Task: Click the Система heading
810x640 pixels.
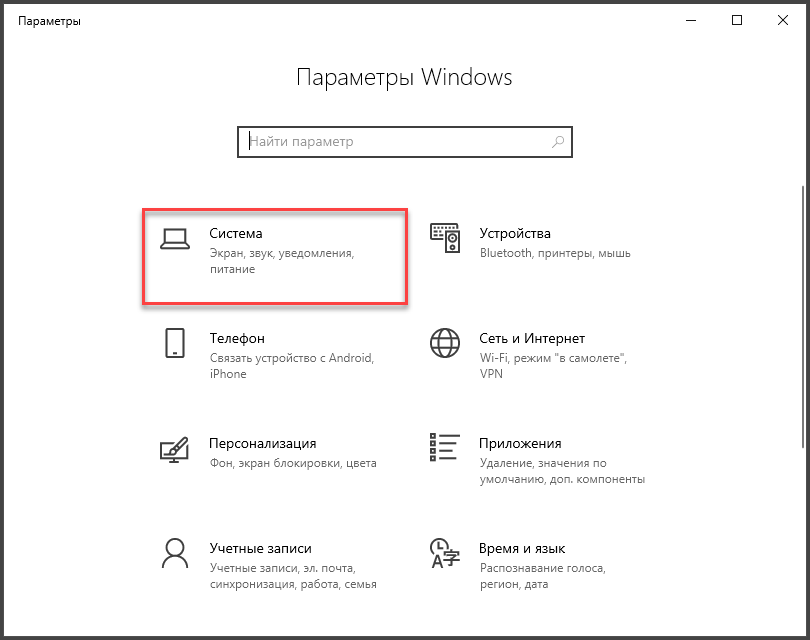Action: point(236,233)
